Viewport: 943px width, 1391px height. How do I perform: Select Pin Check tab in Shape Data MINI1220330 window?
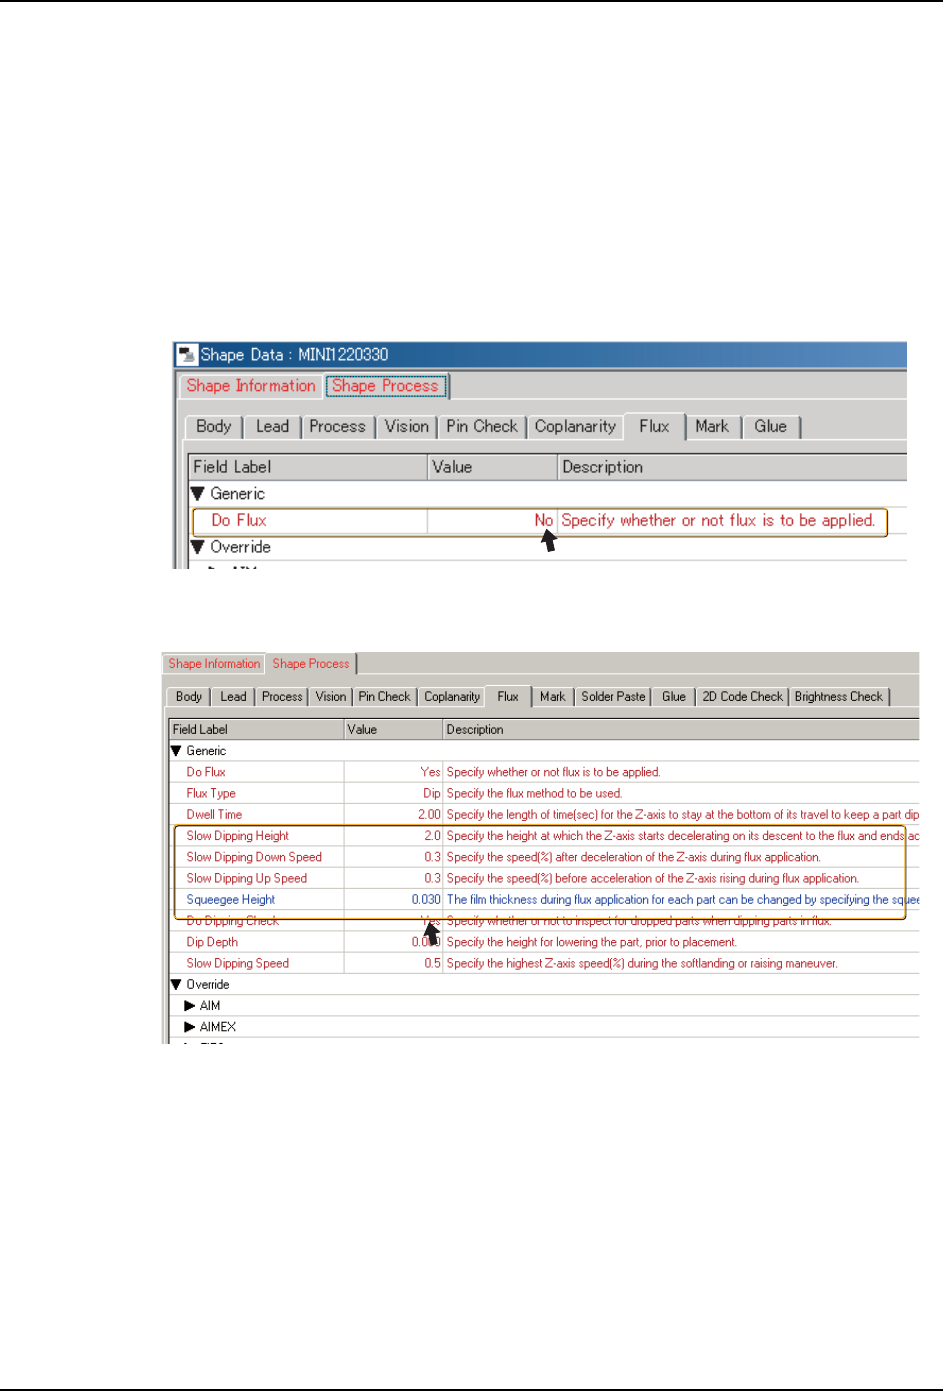click(x=482, y=427)
